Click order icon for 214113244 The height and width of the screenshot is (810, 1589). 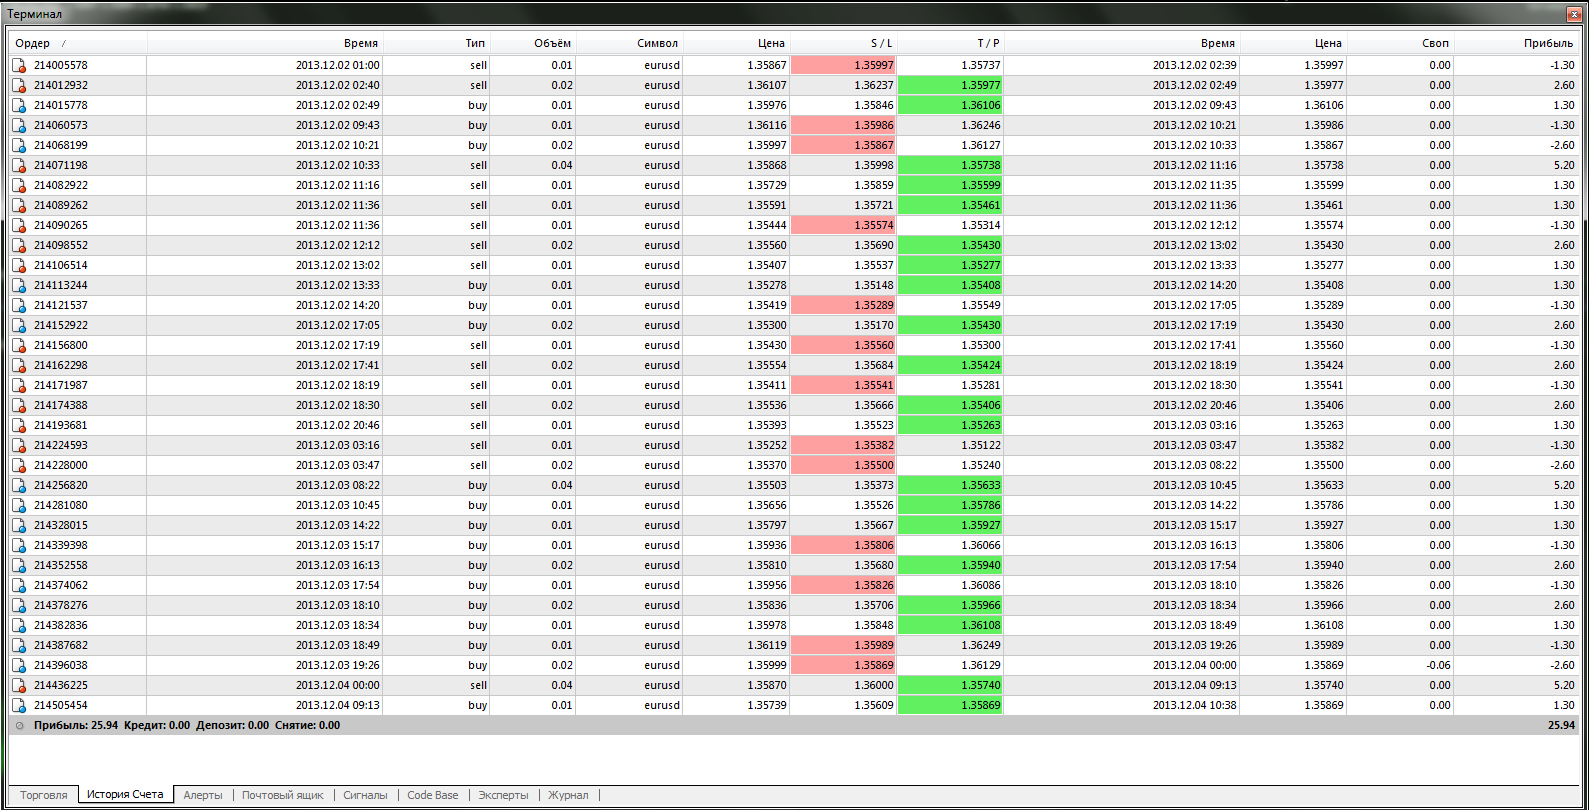click(19, 285)
